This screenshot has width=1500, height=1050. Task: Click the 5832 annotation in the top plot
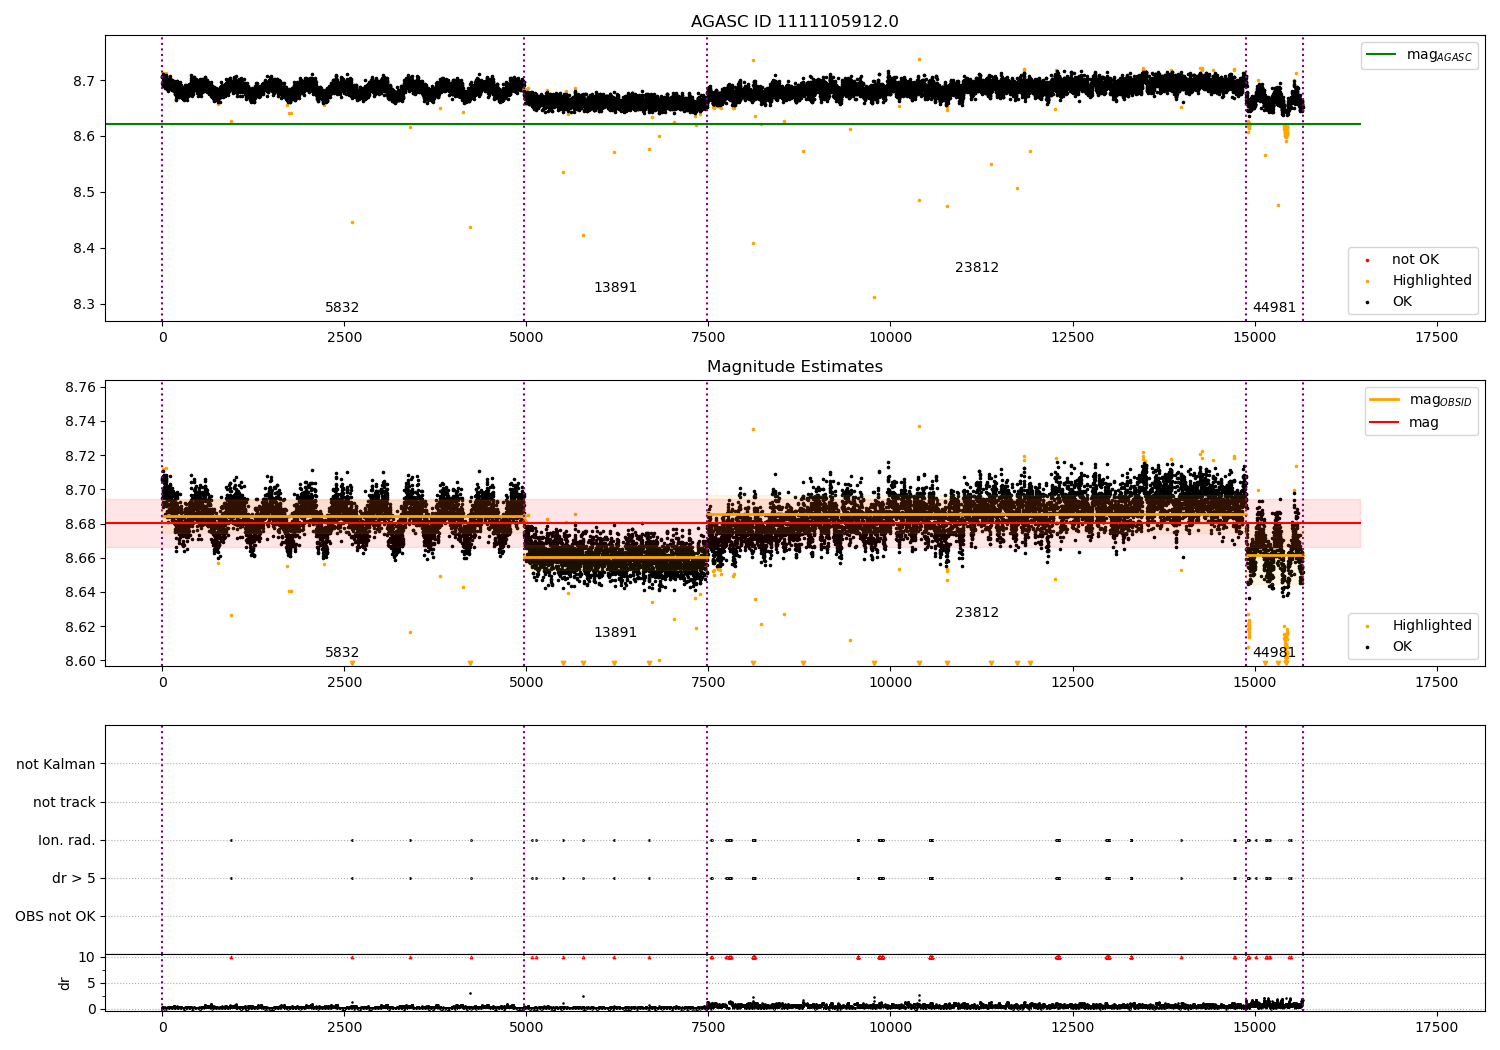tap(342, 308)
